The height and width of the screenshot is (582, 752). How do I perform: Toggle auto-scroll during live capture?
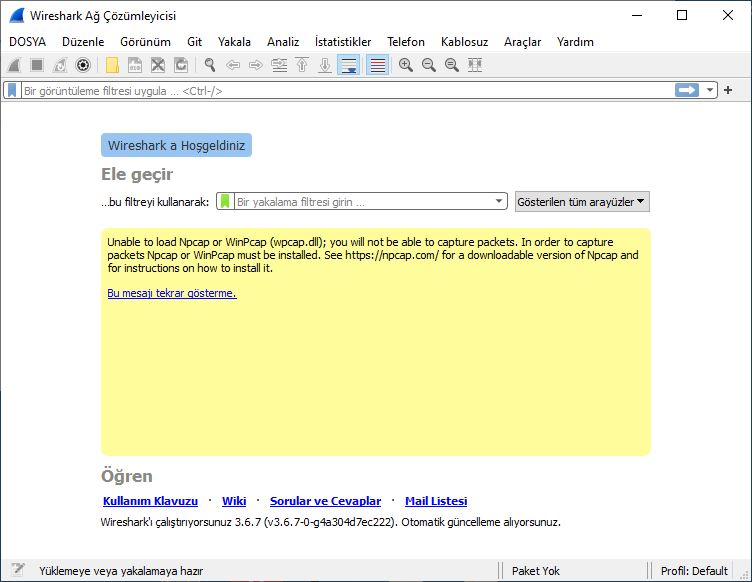[349, 65]
